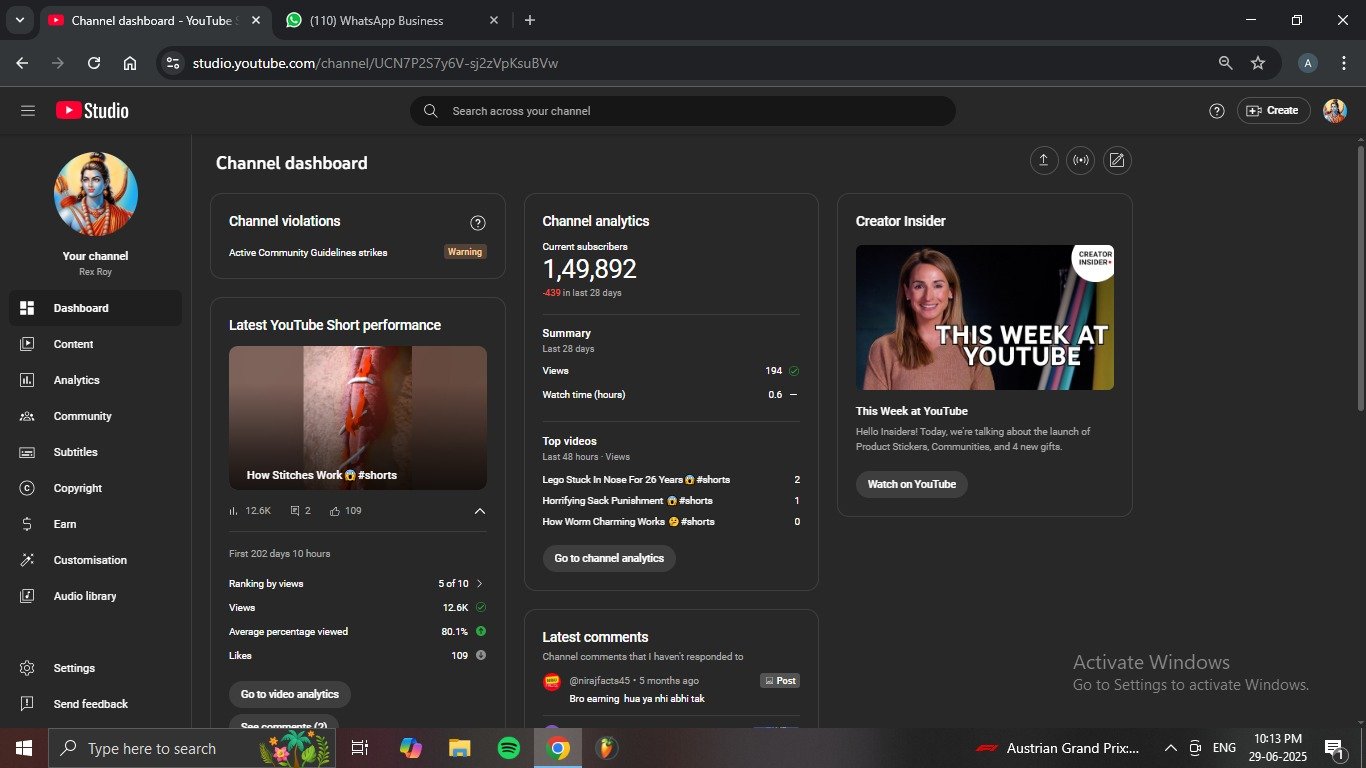This screenshot has height=768, width=1366.
Task: Click the YouTube Studio logo
Action: tap(92, 111)
